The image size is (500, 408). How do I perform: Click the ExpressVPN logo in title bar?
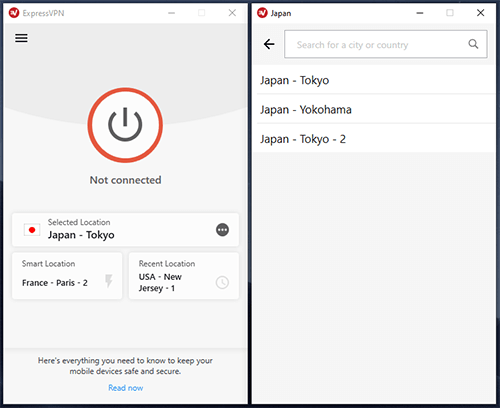[x=14, y=13]
